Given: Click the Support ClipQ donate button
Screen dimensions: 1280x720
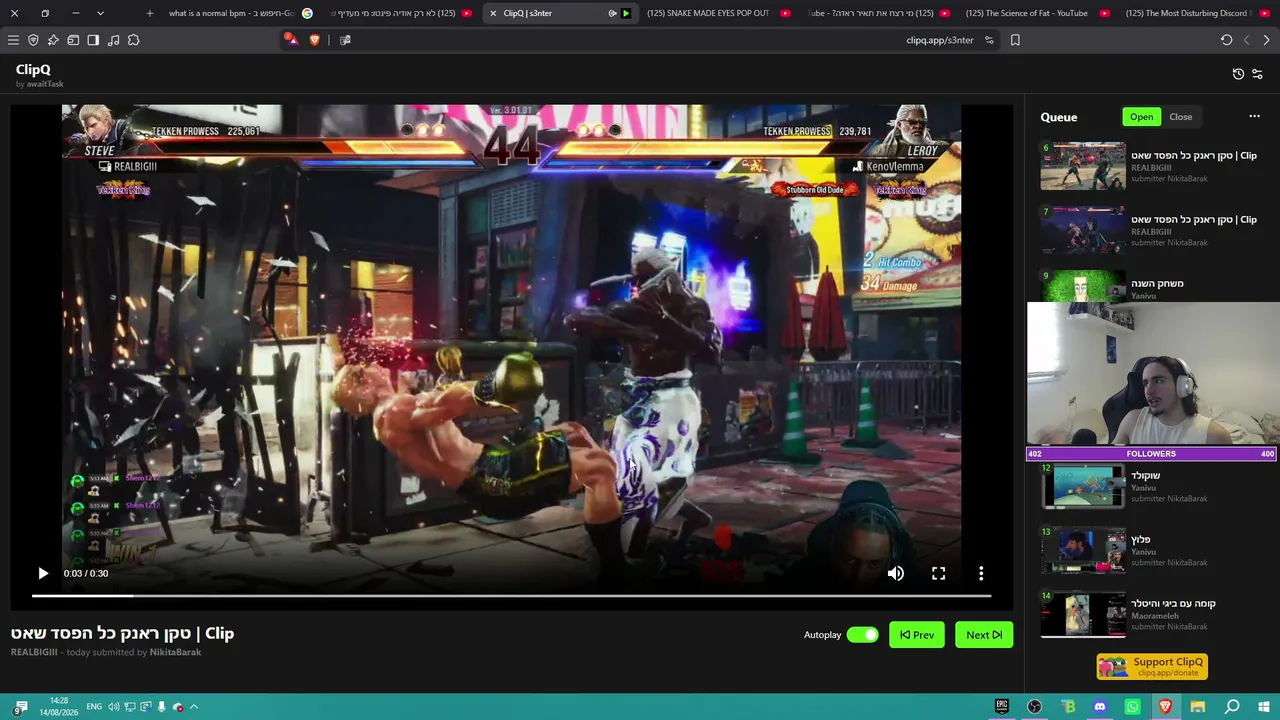Looking at the screenshot, I should tap(1152, 666).
